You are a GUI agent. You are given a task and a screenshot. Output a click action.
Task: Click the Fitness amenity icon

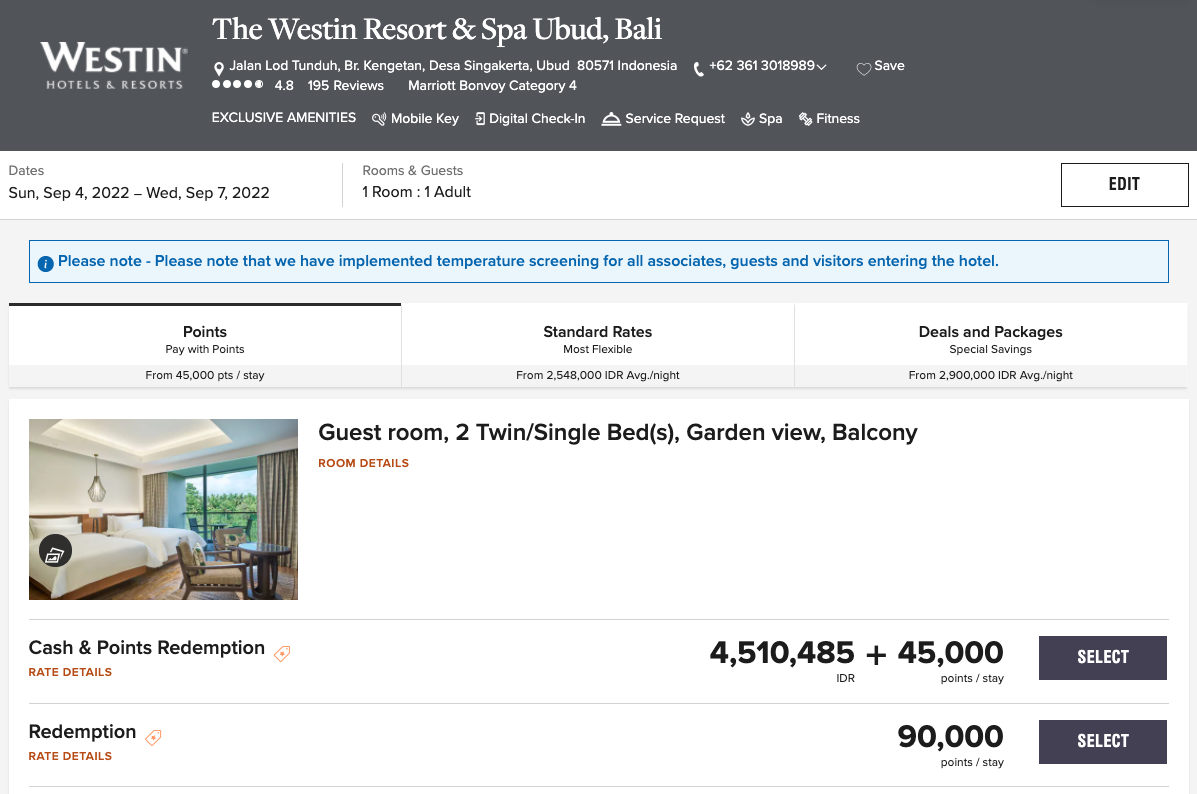(803, 118)
